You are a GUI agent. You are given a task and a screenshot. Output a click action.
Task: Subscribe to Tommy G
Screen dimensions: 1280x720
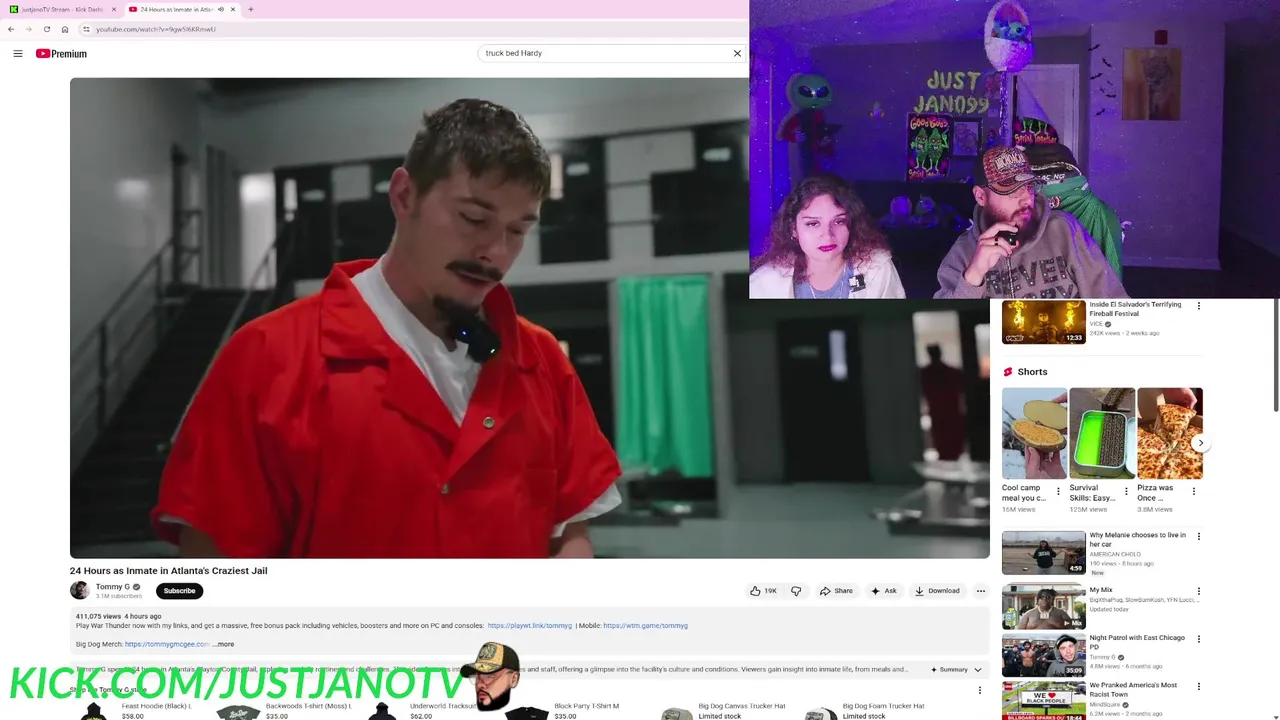pos(180,591)
